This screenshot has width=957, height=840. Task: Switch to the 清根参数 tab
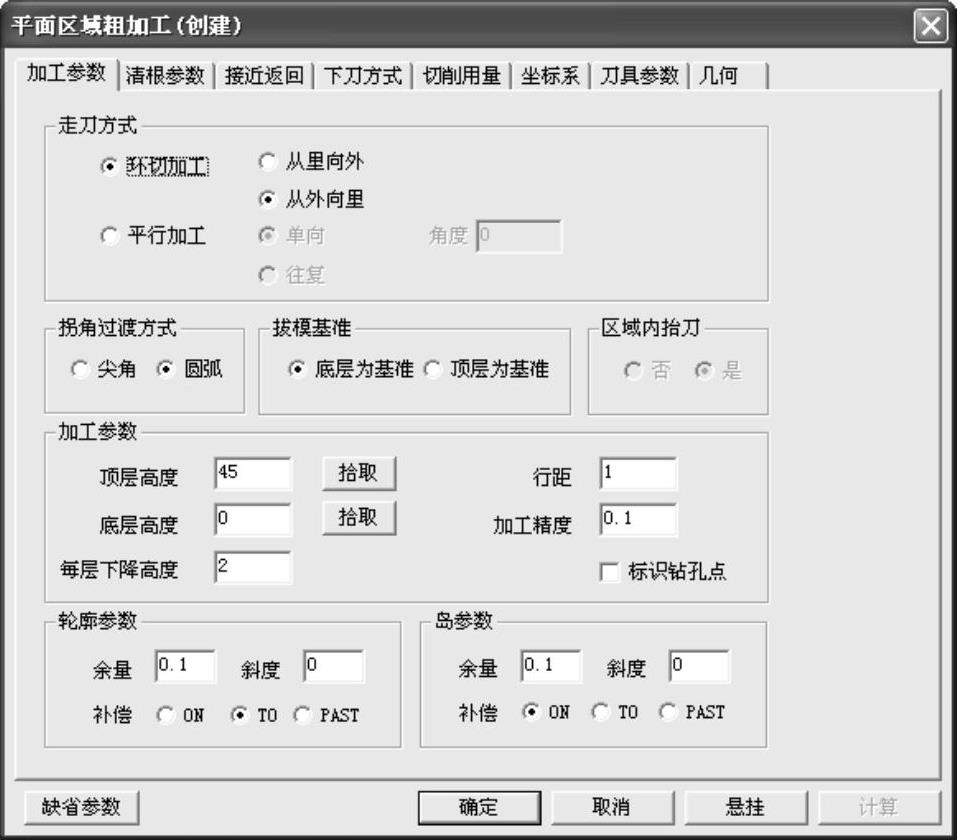[x=165, y=76]
